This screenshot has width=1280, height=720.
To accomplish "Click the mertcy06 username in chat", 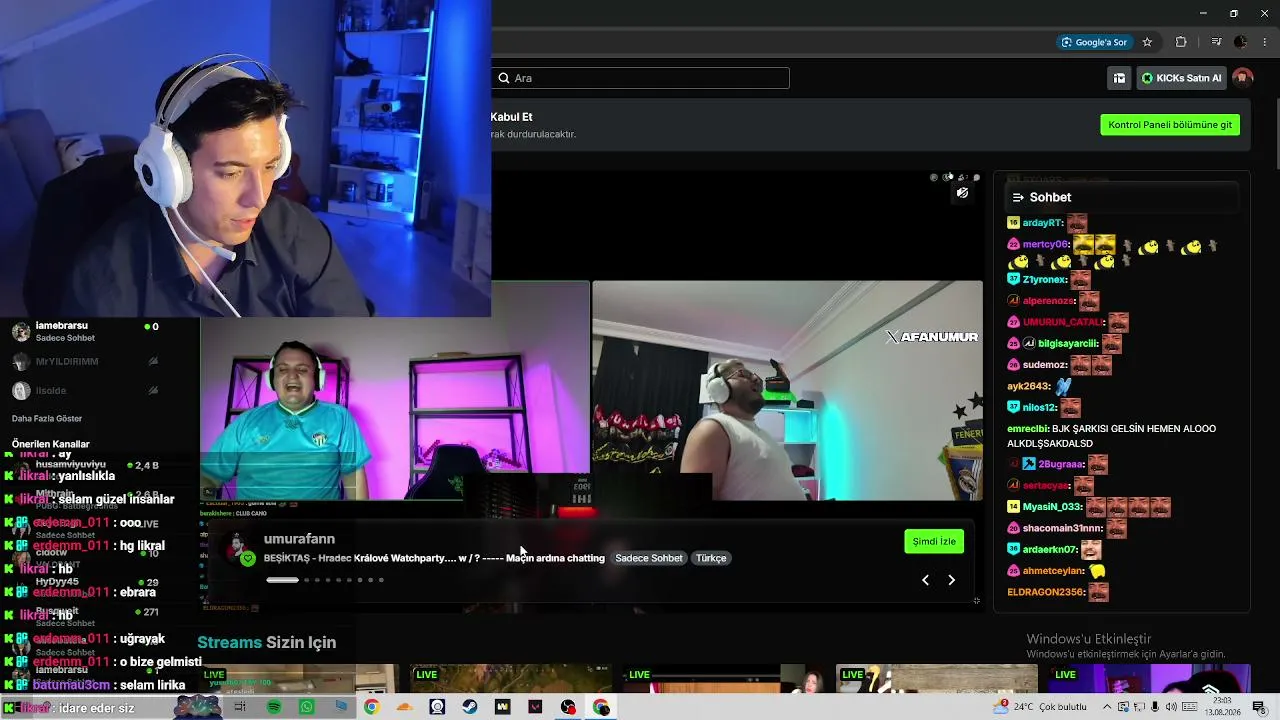I will (1046, 244).
